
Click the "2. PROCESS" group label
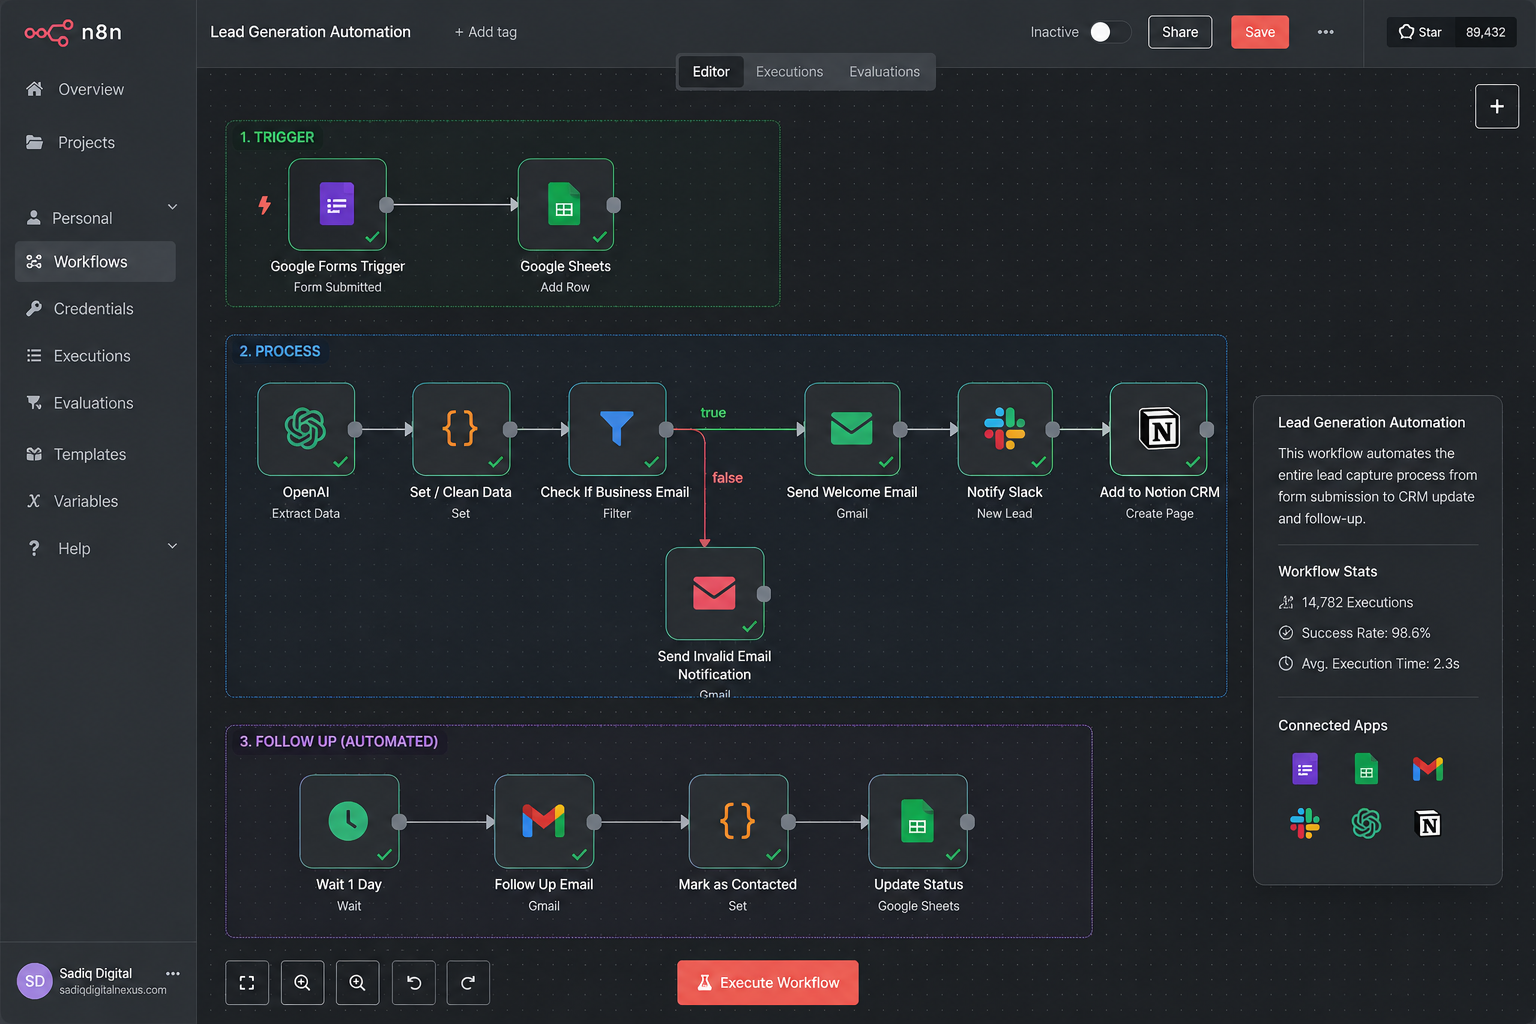pos(280,351)
